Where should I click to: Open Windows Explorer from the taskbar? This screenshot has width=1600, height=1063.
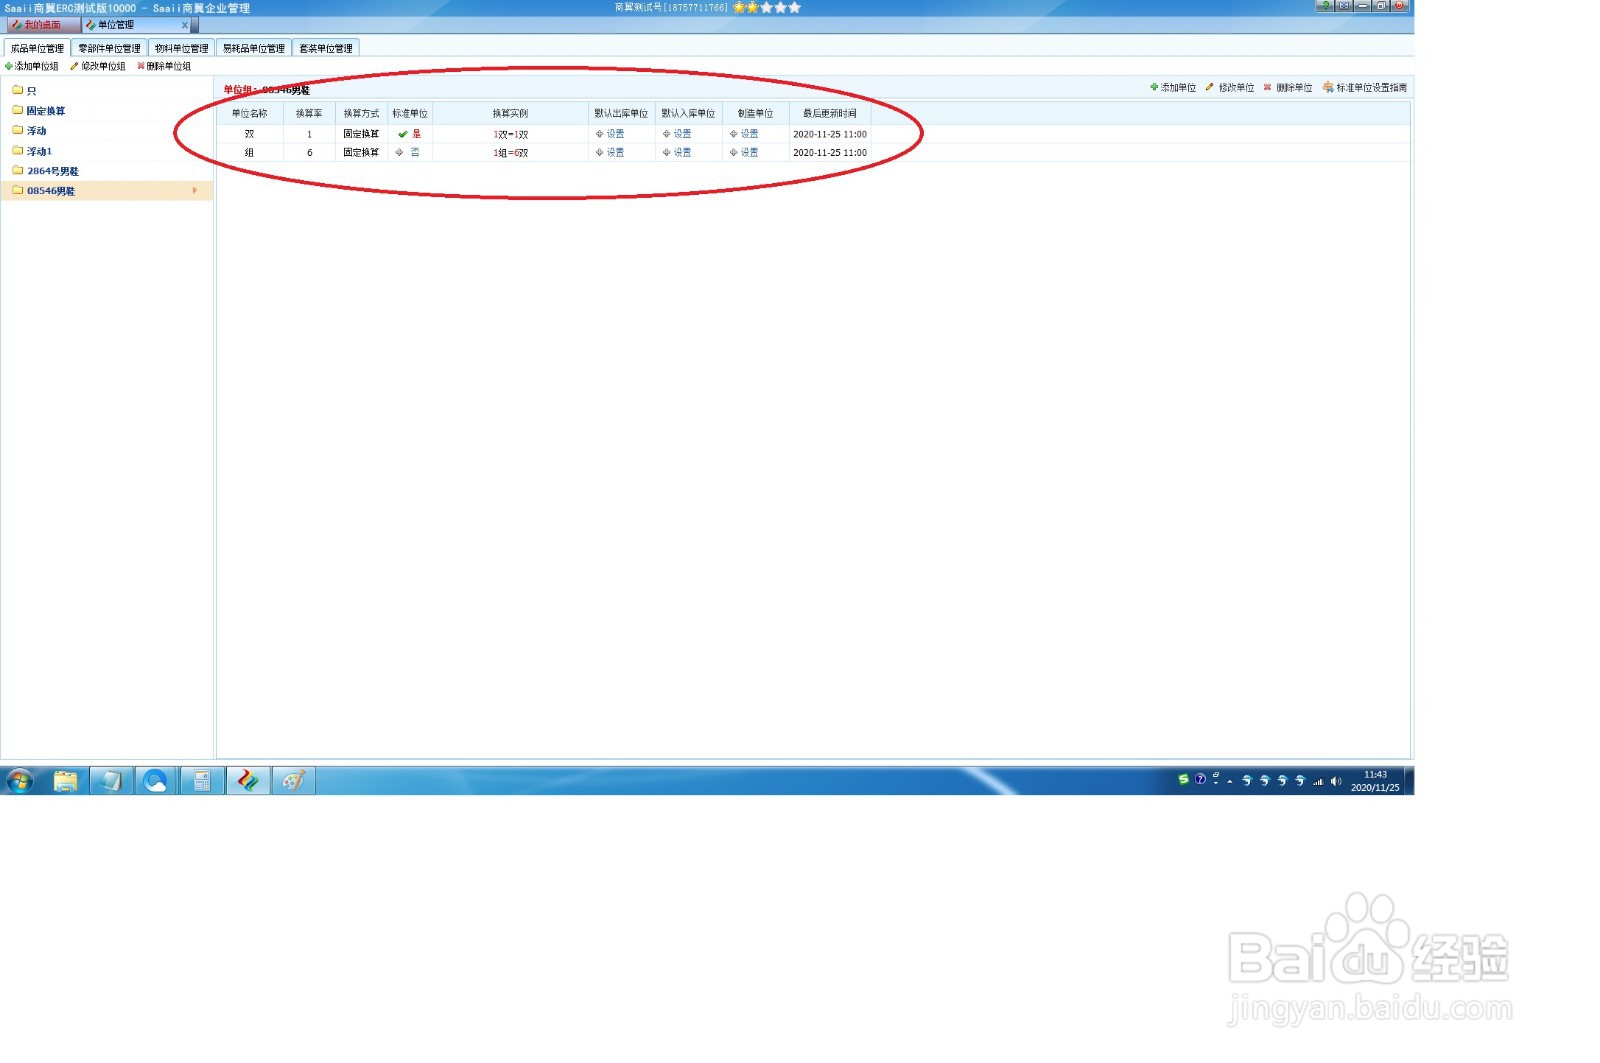click(65, 781)
